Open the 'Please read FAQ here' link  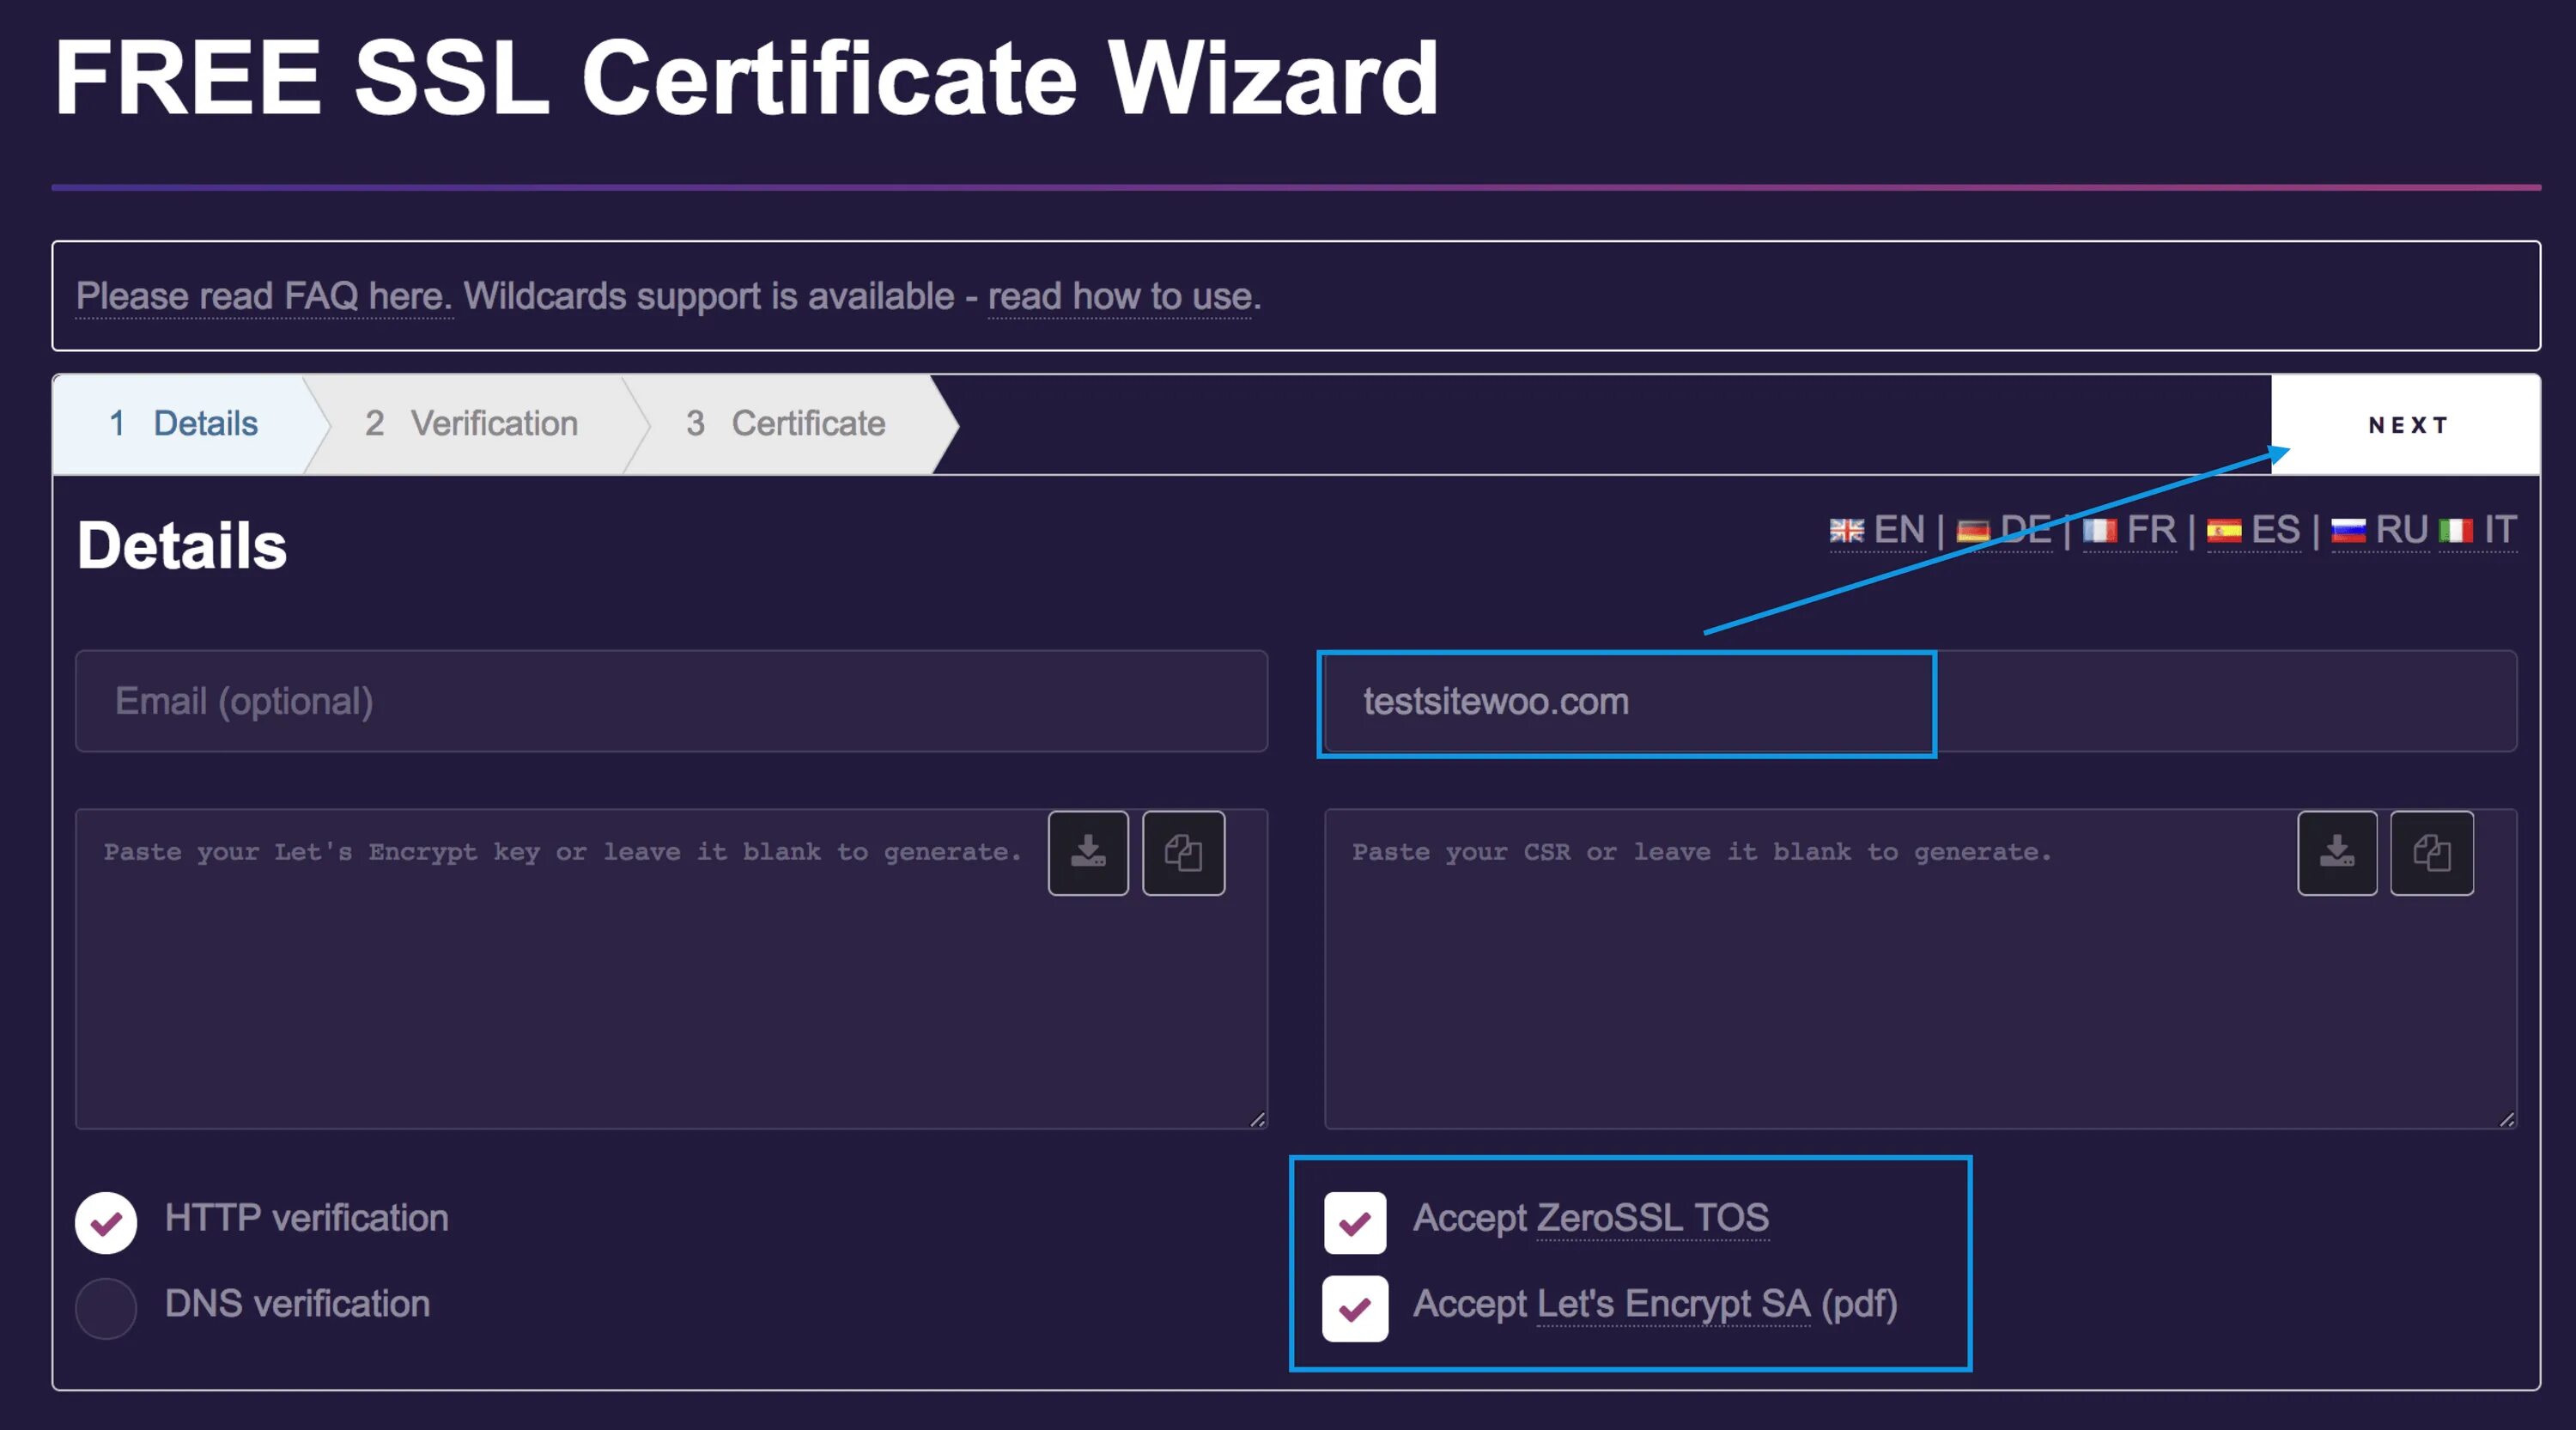pyautogui.click(x=264, y=297)
